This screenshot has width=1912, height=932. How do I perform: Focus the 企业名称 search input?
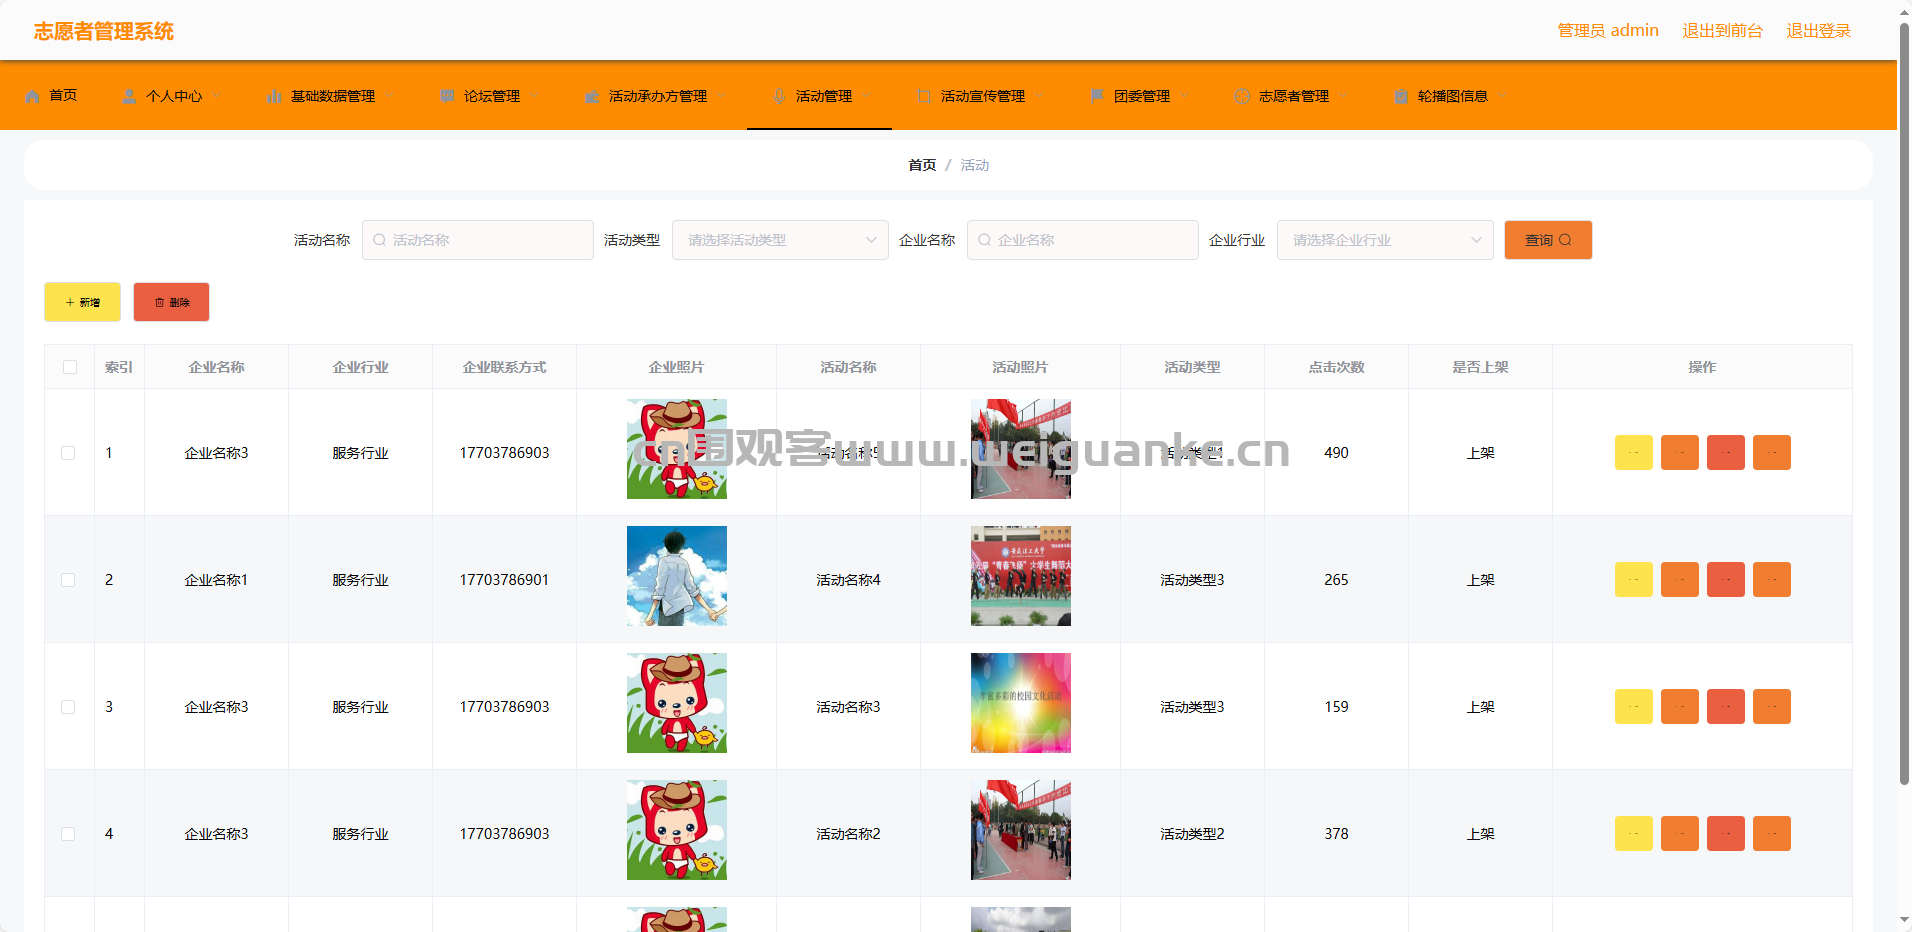pos(1083,240)
